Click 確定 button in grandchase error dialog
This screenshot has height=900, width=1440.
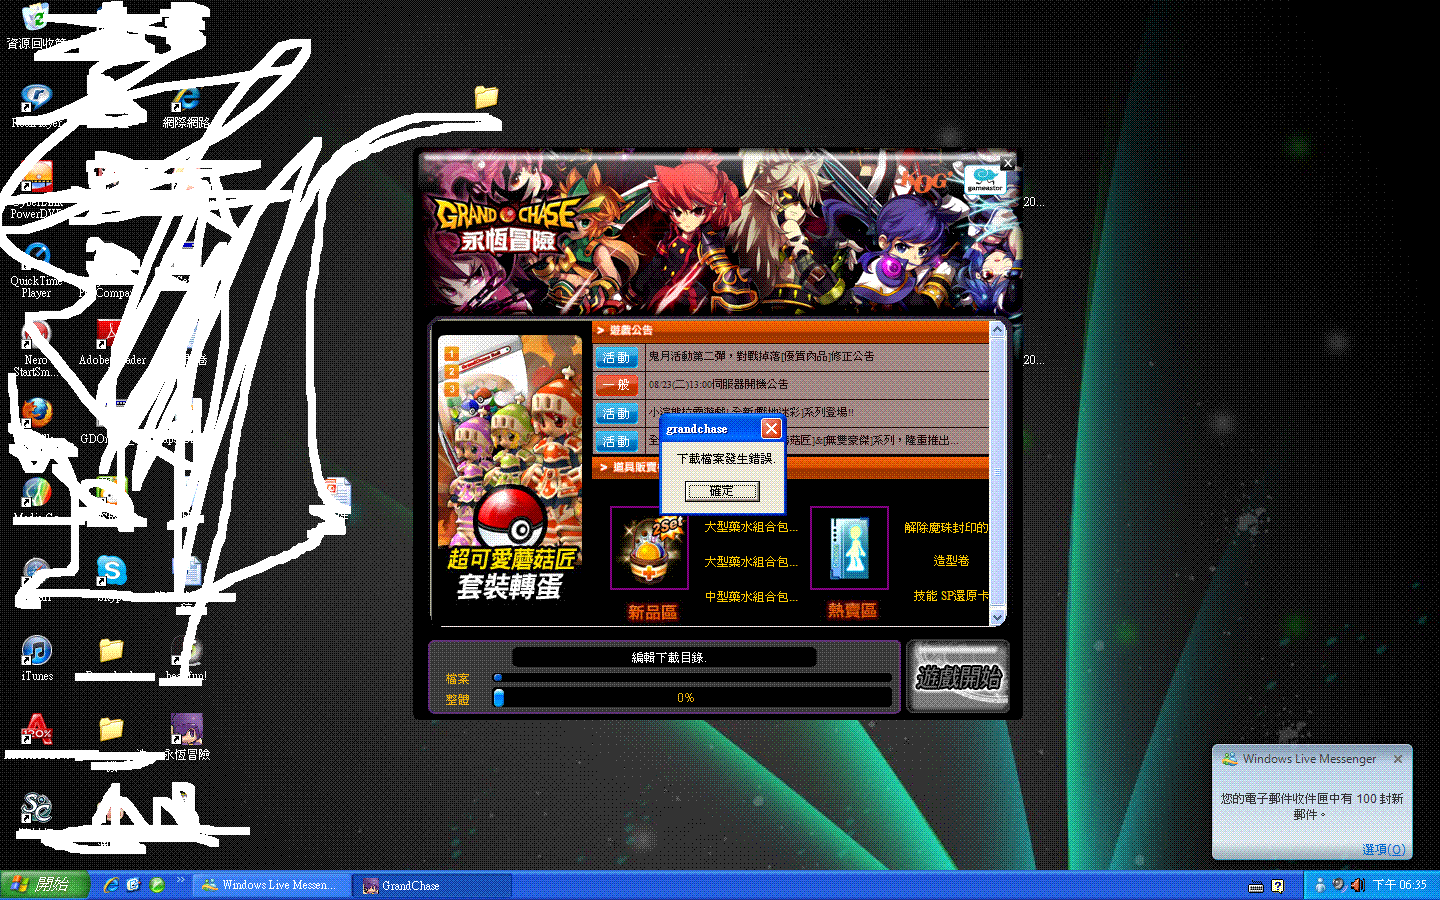pyautogui.click(x=722, y=491)
